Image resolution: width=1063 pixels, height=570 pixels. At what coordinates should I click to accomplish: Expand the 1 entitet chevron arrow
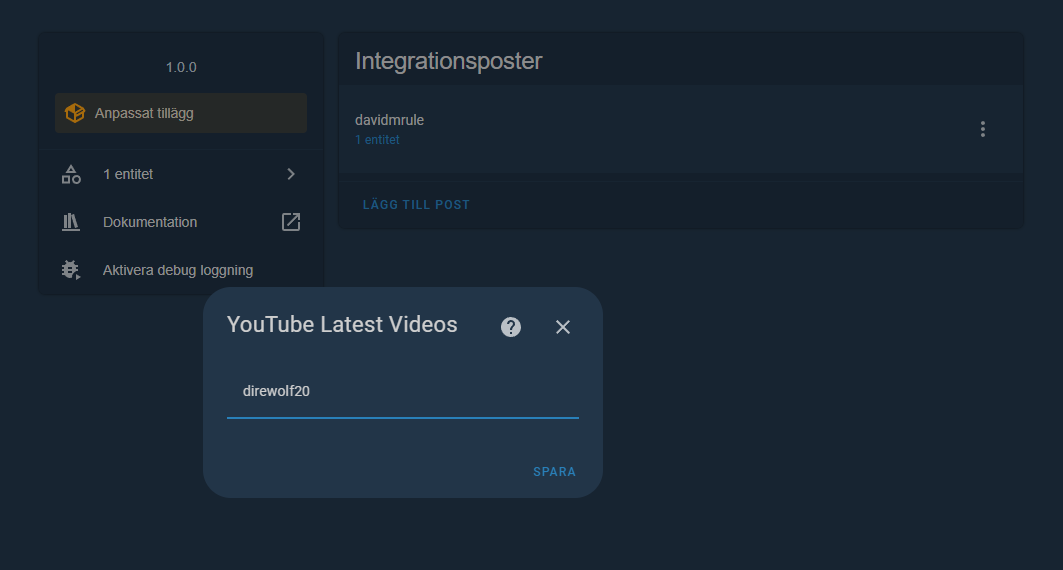(x=291, y=174)
